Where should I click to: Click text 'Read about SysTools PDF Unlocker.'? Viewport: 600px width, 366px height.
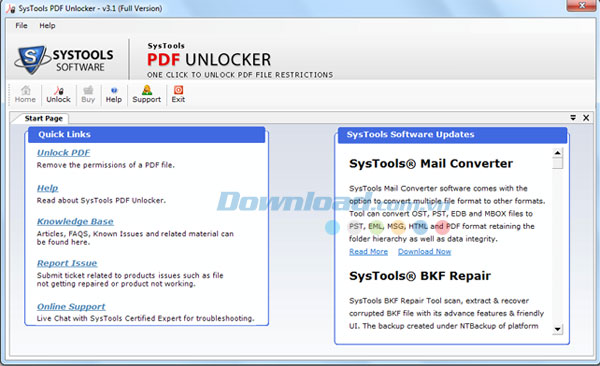click(101, 200)
